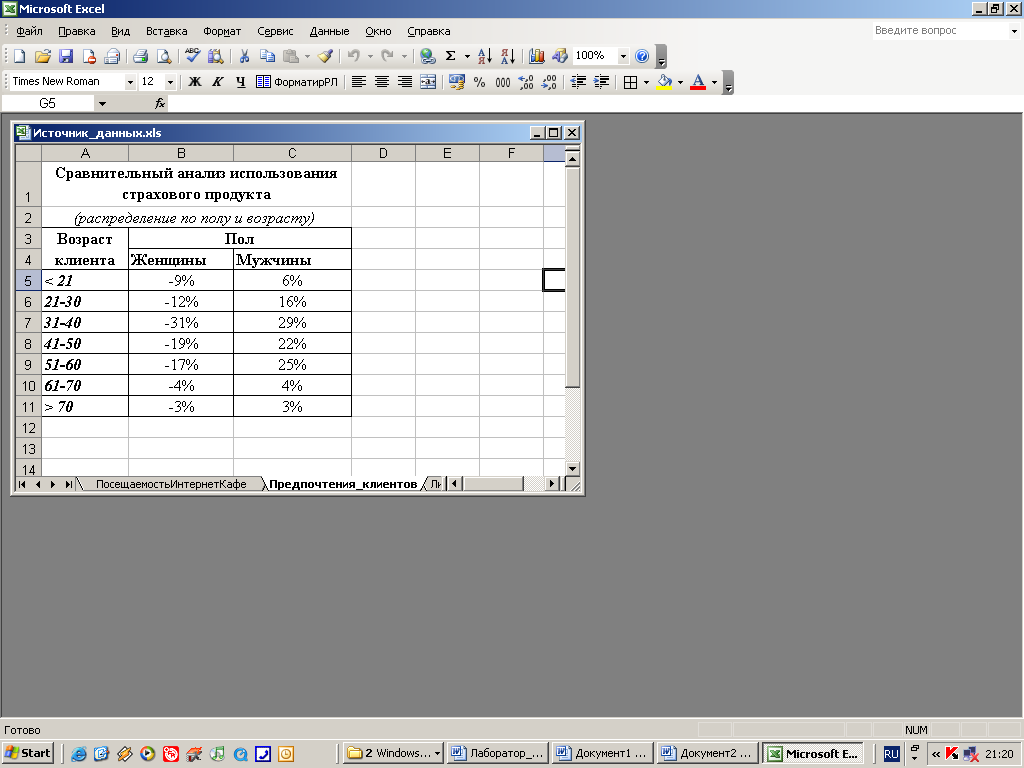Apply yellow fill color bucket

pyautogui.click(x=665, y=82)
